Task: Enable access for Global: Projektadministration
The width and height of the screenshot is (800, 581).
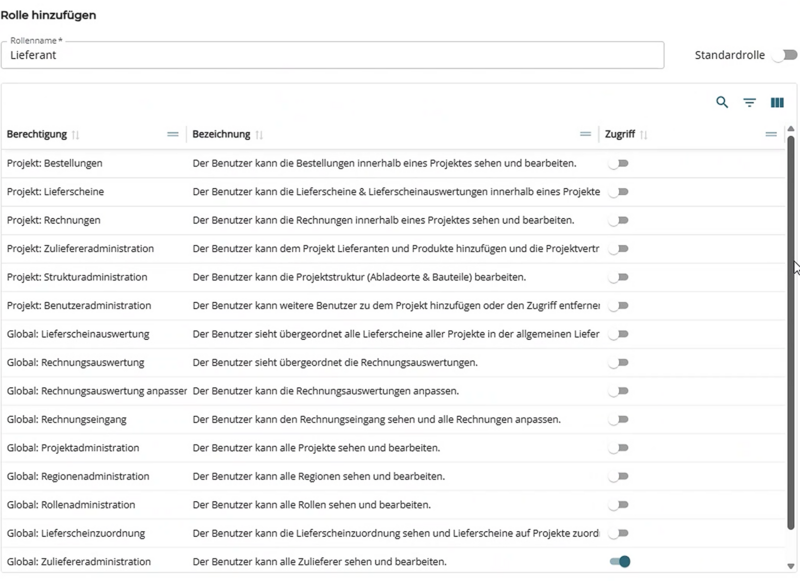Action: 618,448
